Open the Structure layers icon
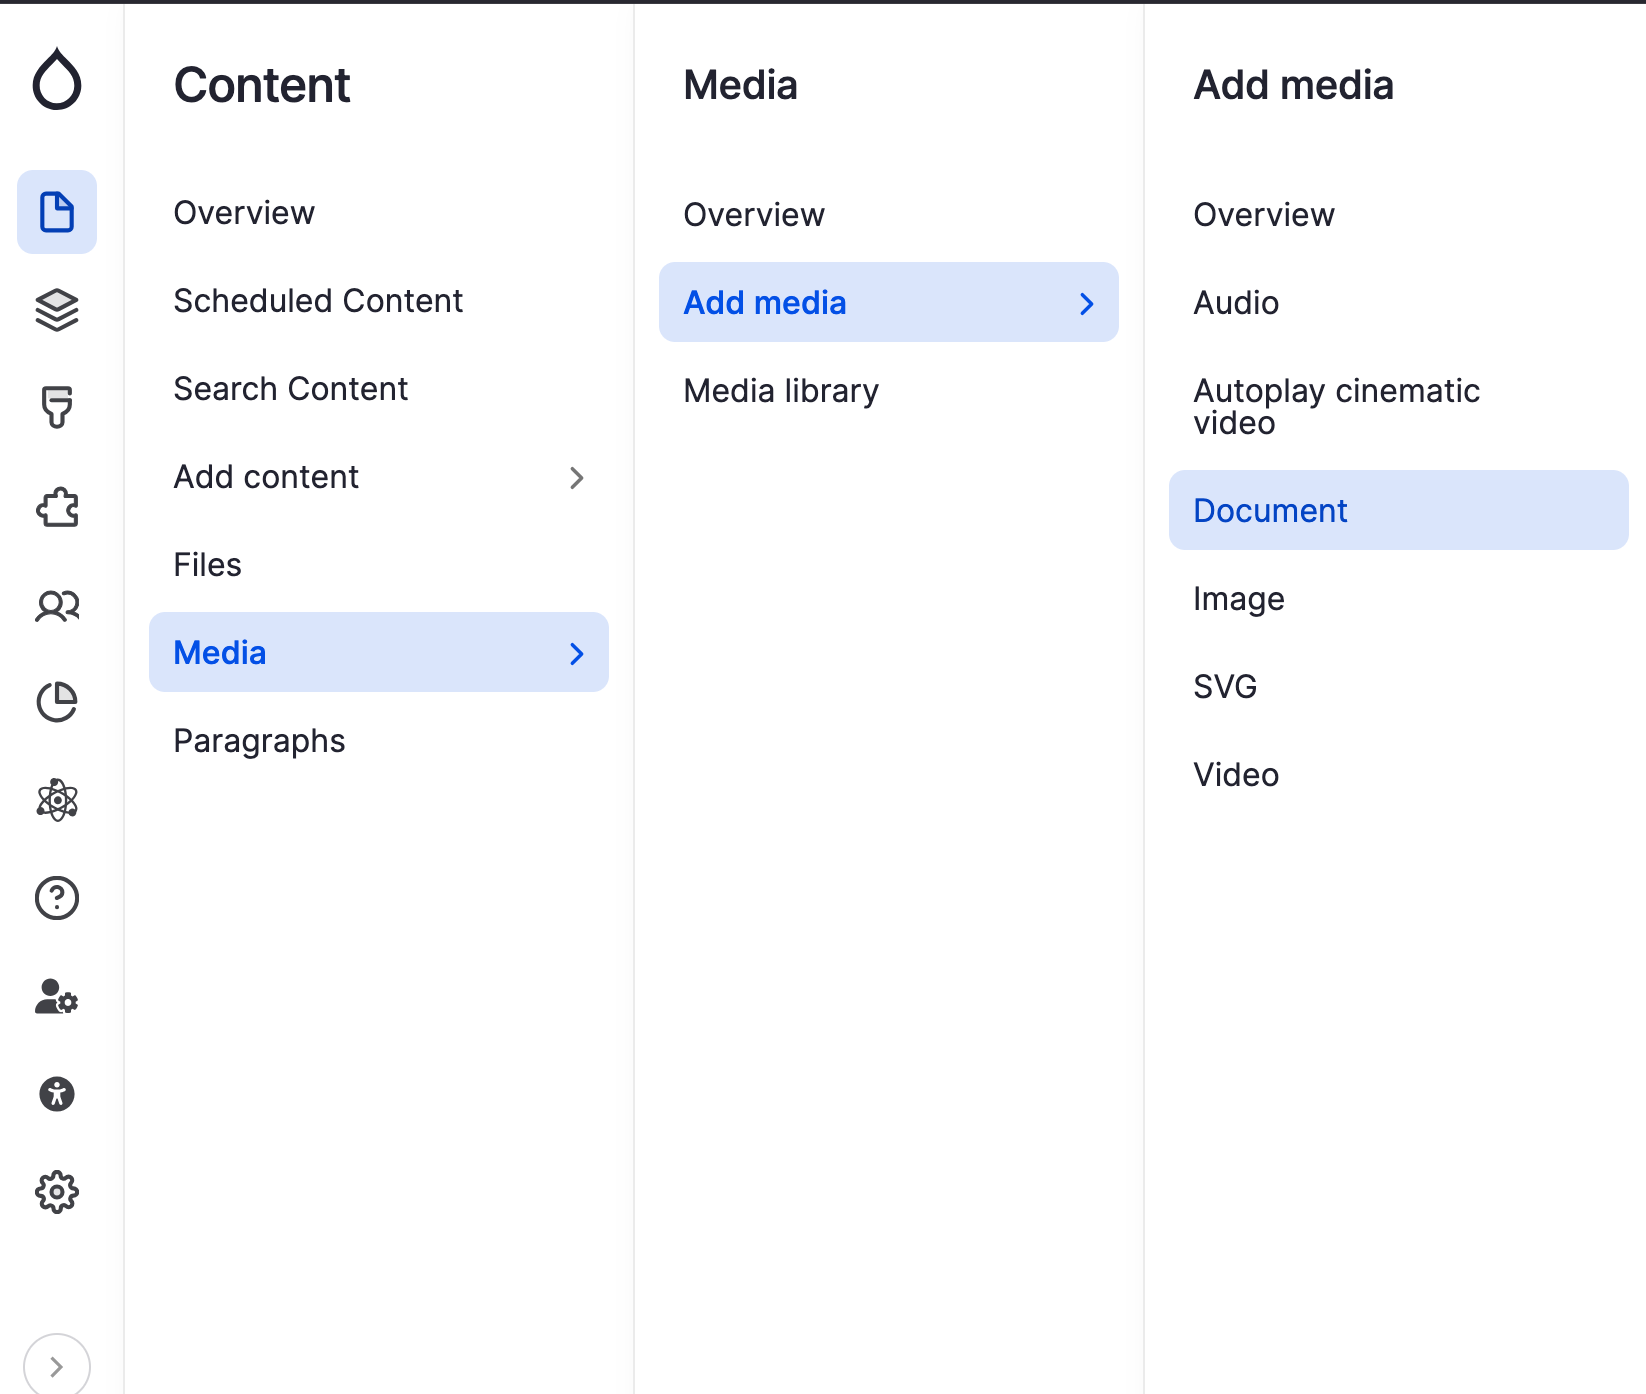The width and height of the screenshot is (1646, 1394). (57, 310)
